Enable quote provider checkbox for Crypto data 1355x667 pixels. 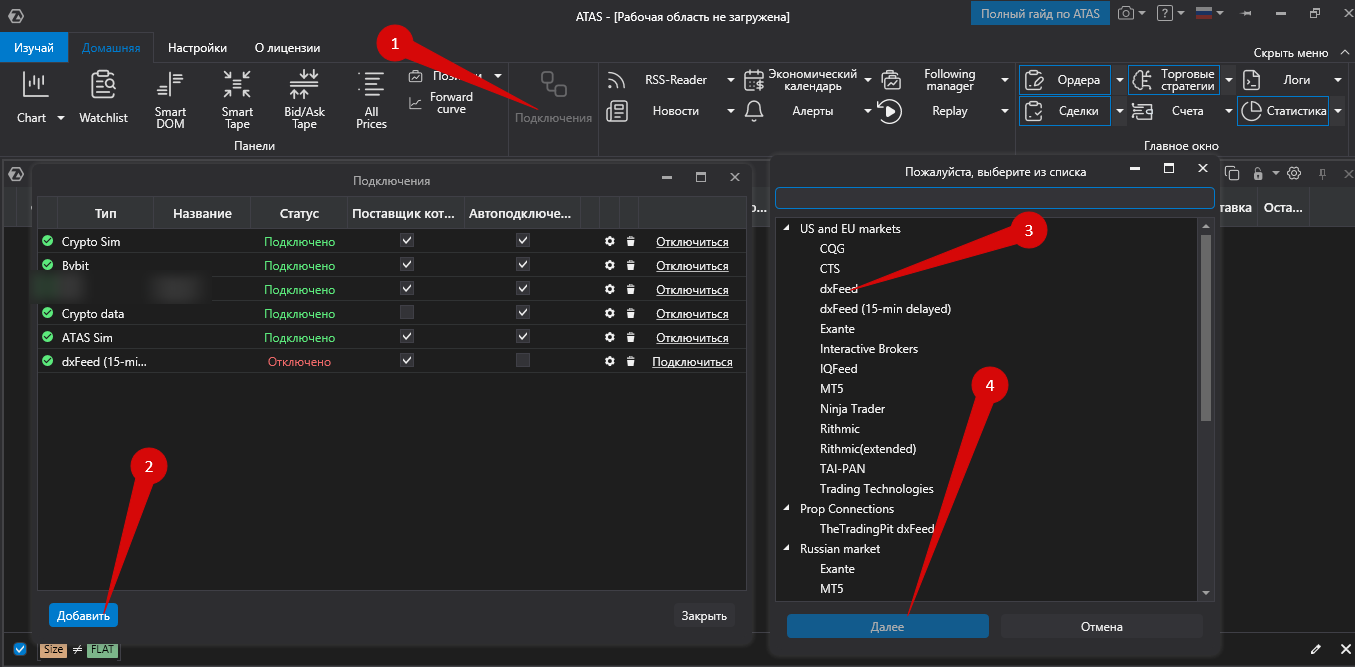tap(406, 313)
